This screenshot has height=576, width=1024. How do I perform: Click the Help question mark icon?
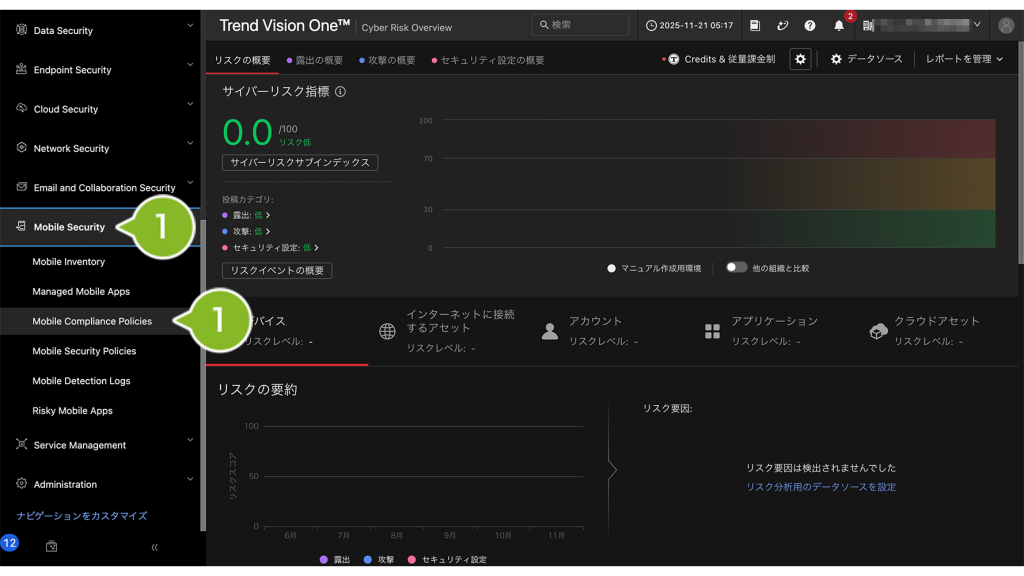point(810,25)
